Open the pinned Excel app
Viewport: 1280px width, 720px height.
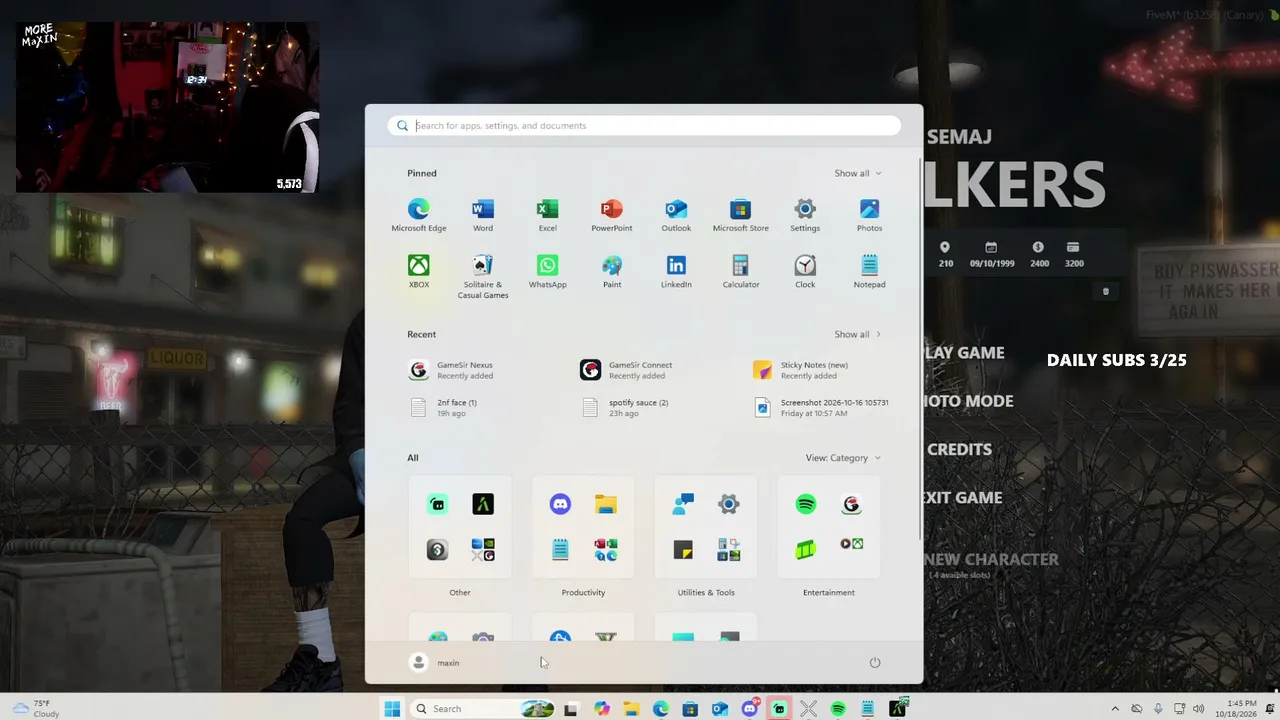click(547, 215)
